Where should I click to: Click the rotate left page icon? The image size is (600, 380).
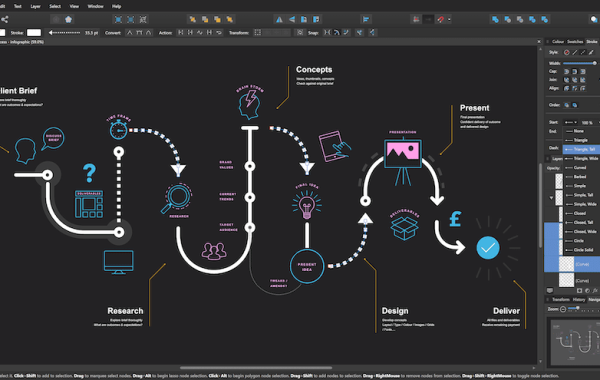[x=304, y=19]
